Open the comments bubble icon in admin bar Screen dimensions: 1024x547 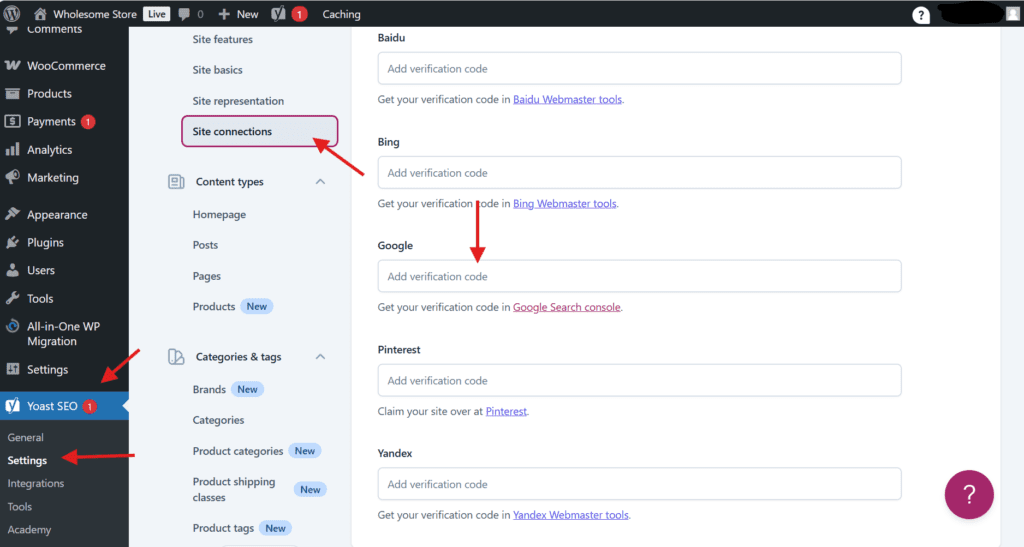184,14
